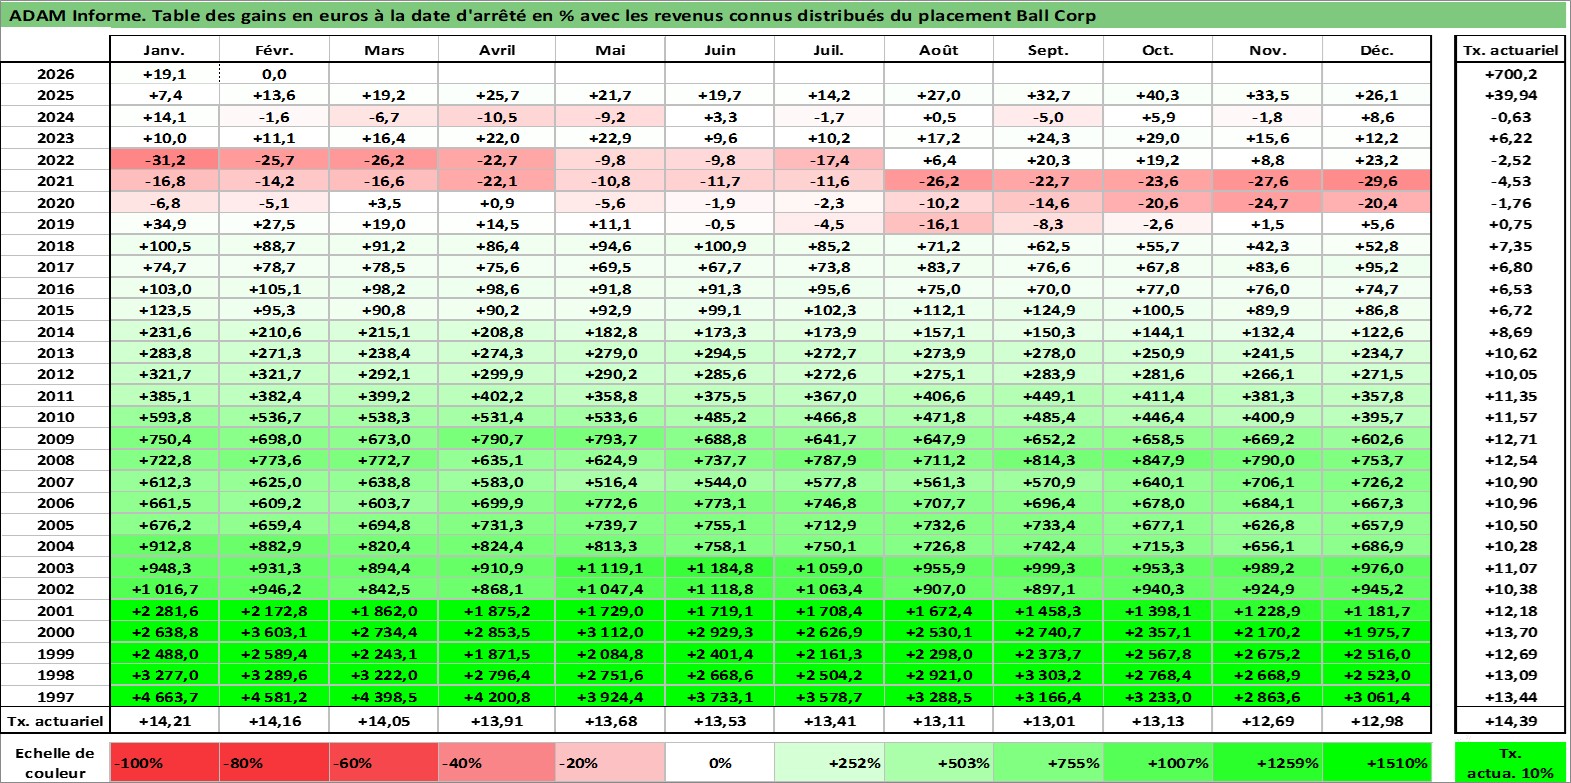Click the +12,98 actuarial rate under Déc.
This screenshot has width=1571, height=783.
pos(1377,721)
